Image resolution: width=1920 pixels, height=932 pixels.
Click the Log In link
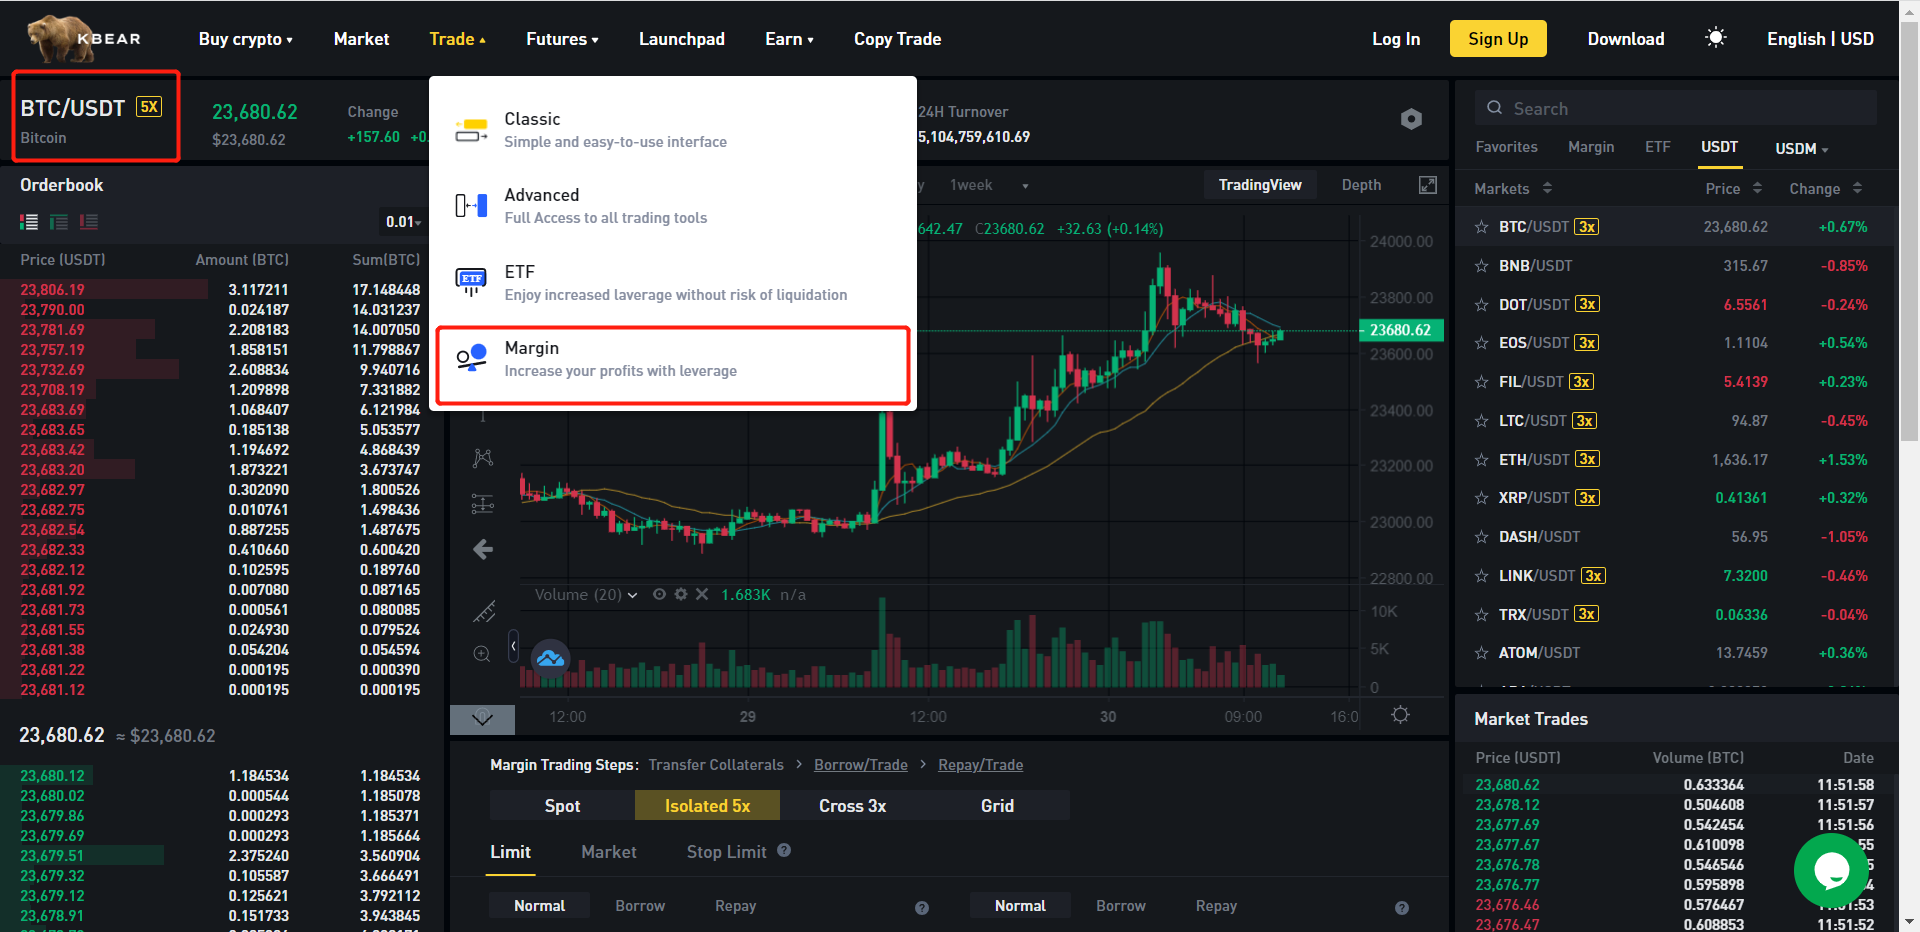click(1395, 39)
